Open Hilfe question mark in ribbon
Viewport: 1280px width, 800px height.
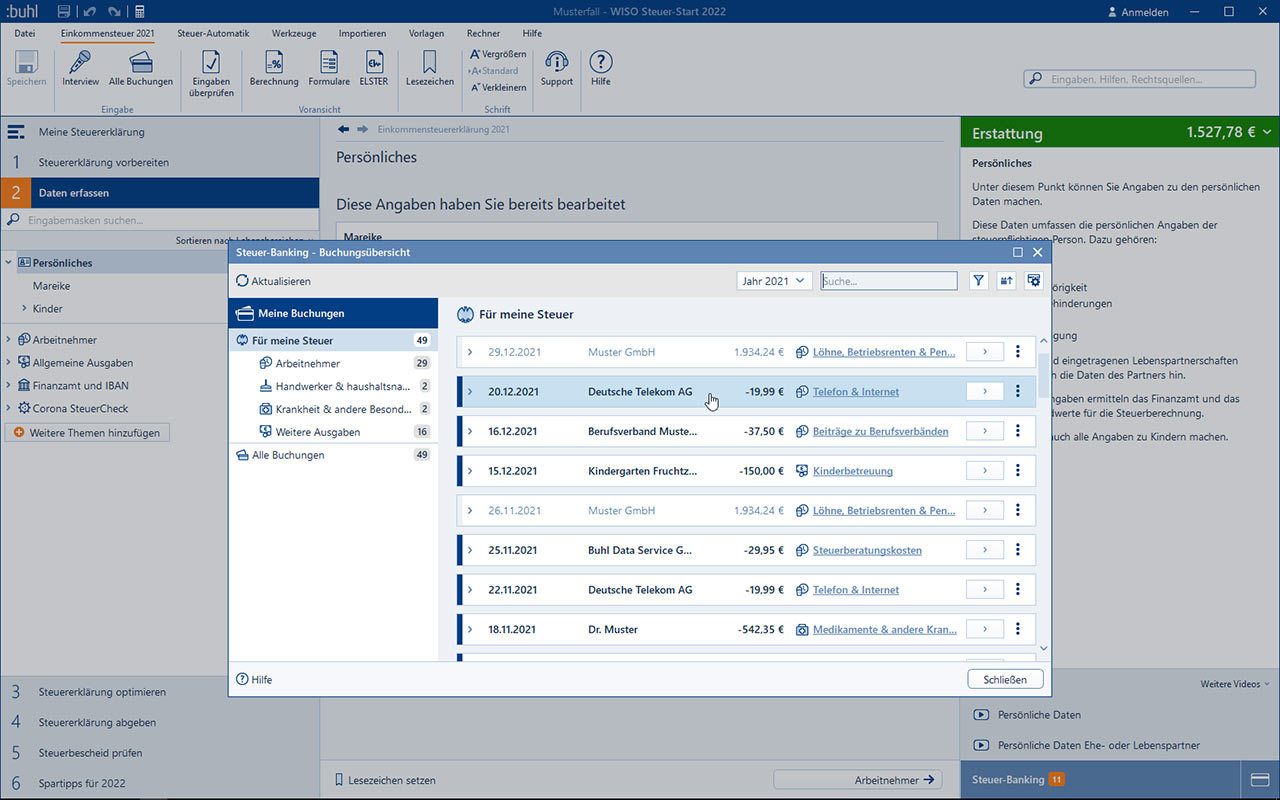(600, 69)
